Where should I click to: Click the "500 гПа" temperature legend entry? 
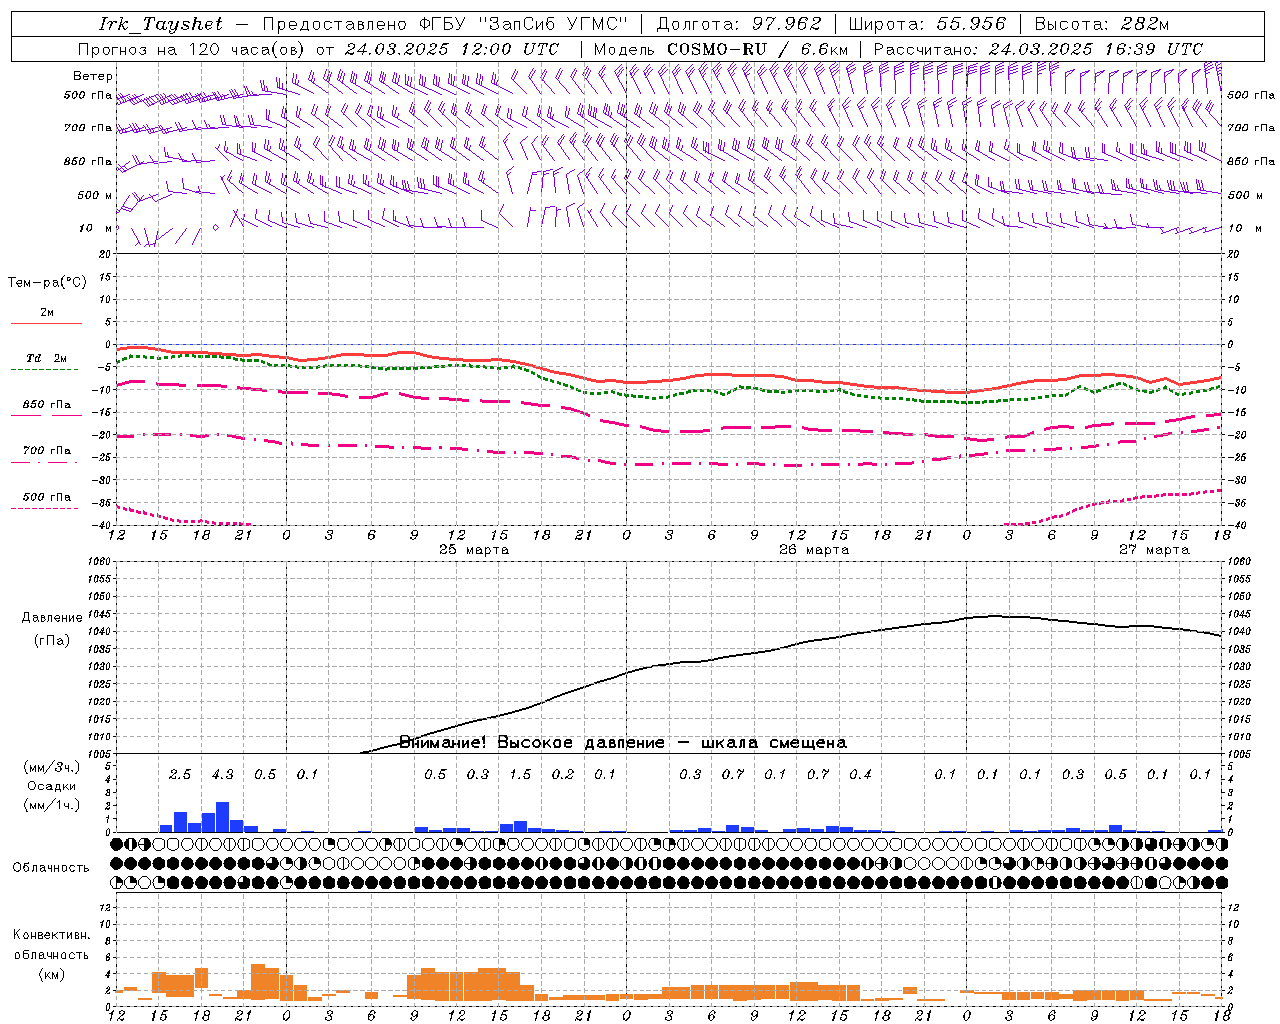click(x=46, y=497)
